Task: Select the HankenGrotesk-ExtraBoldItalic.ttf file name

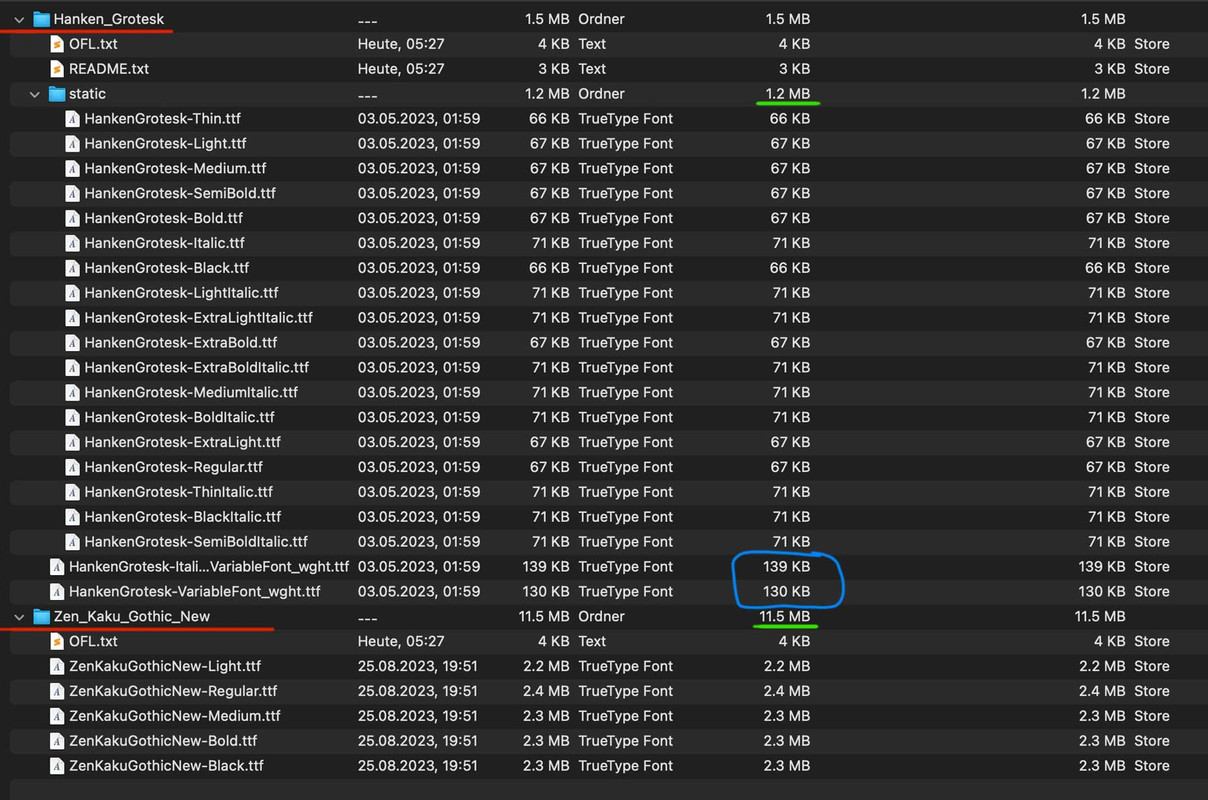Action: point(197,368)
